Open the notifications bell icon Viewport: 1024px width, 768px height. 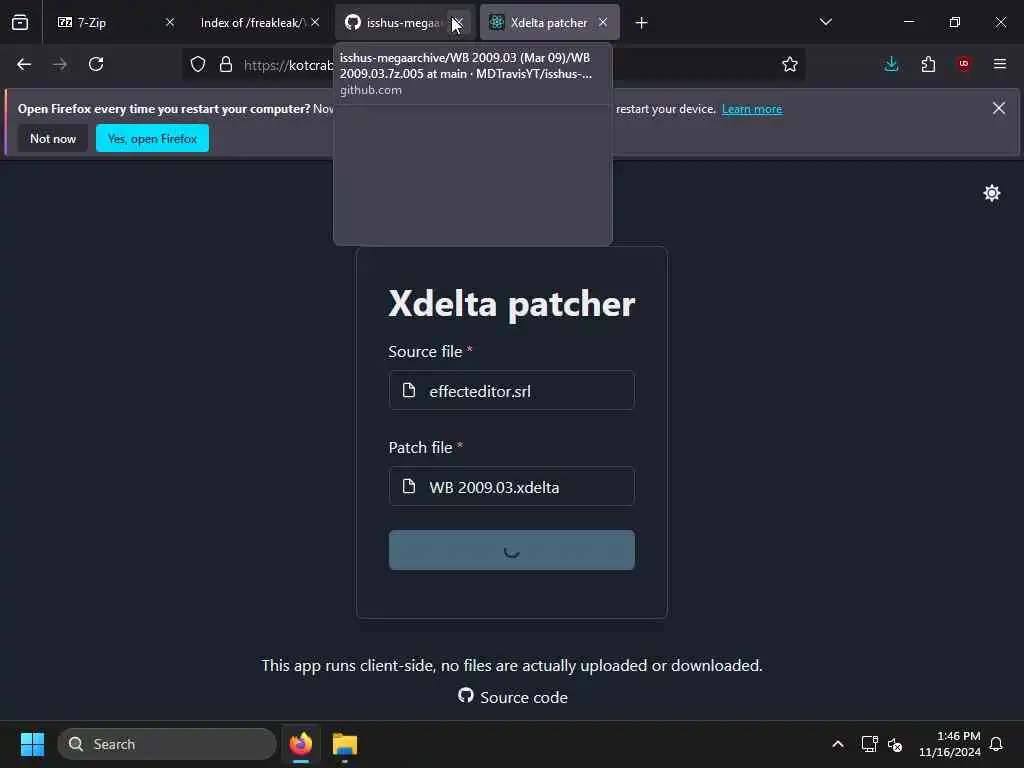996,744
